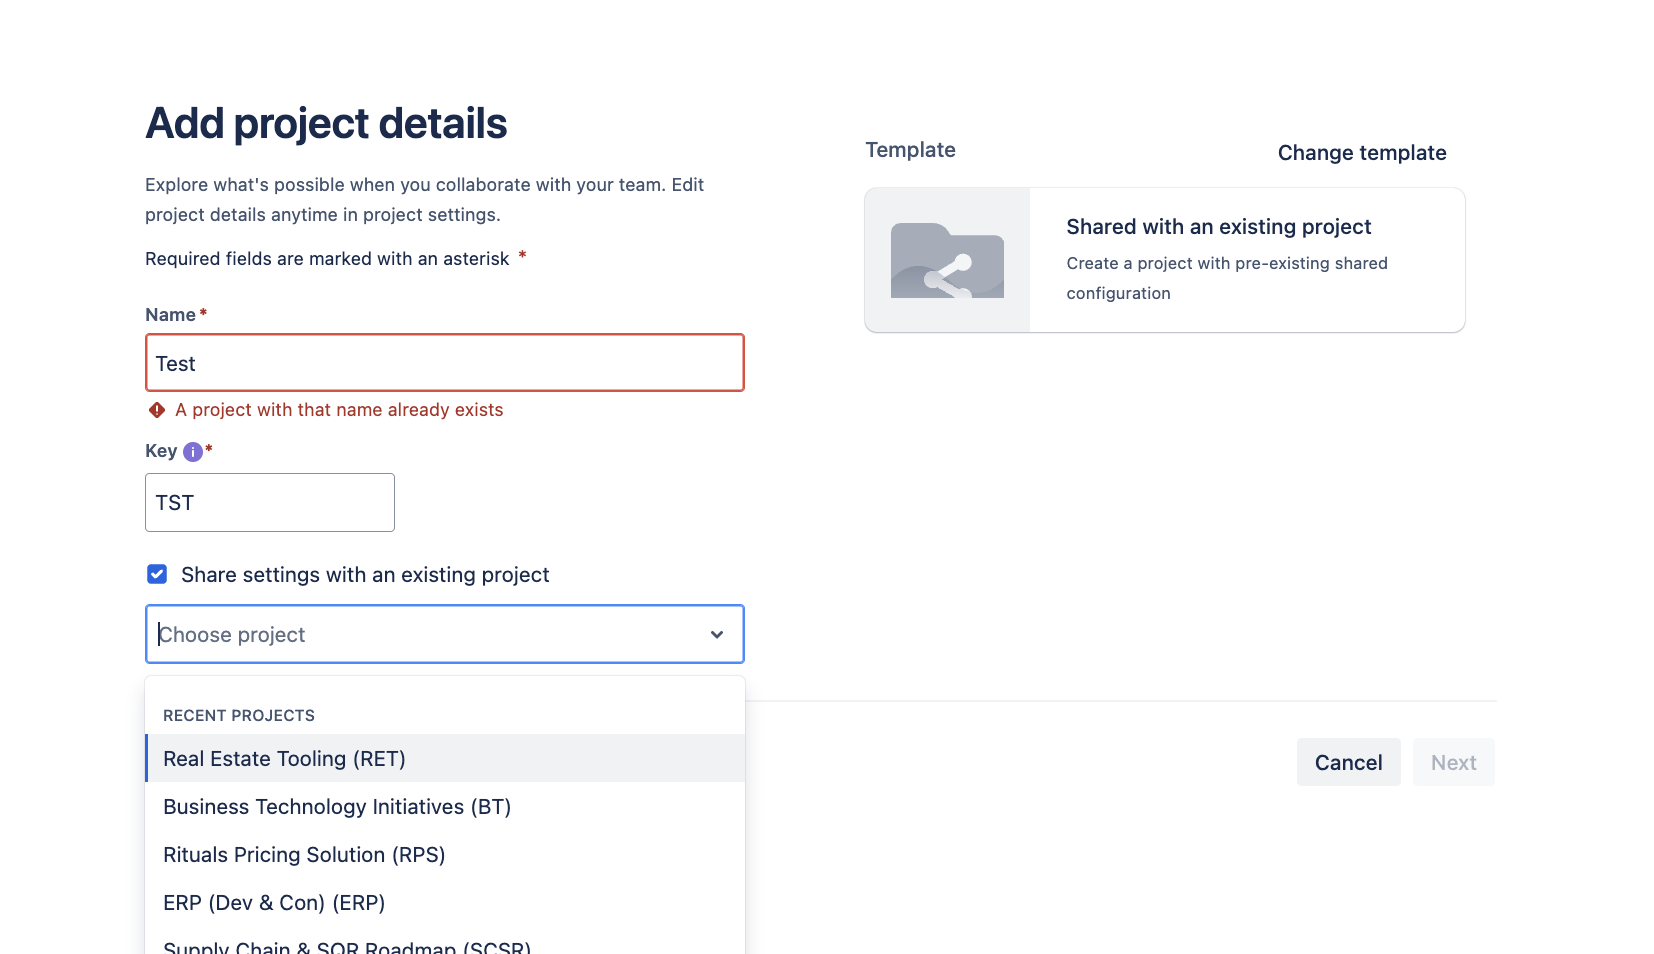Select Supply Chain & SQR Roadmap (SCSR)

[347, 944]
